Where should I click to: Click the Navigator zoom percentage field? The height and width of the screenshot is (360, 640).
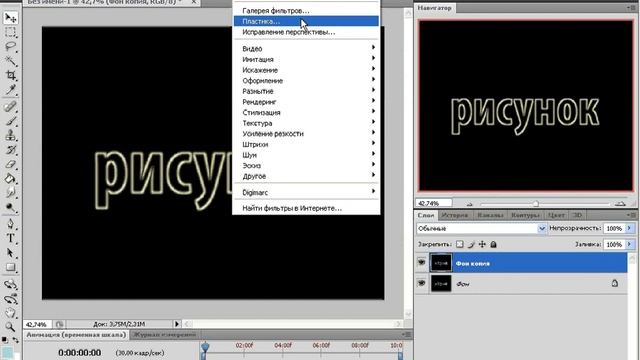click(x=434, y=203)
